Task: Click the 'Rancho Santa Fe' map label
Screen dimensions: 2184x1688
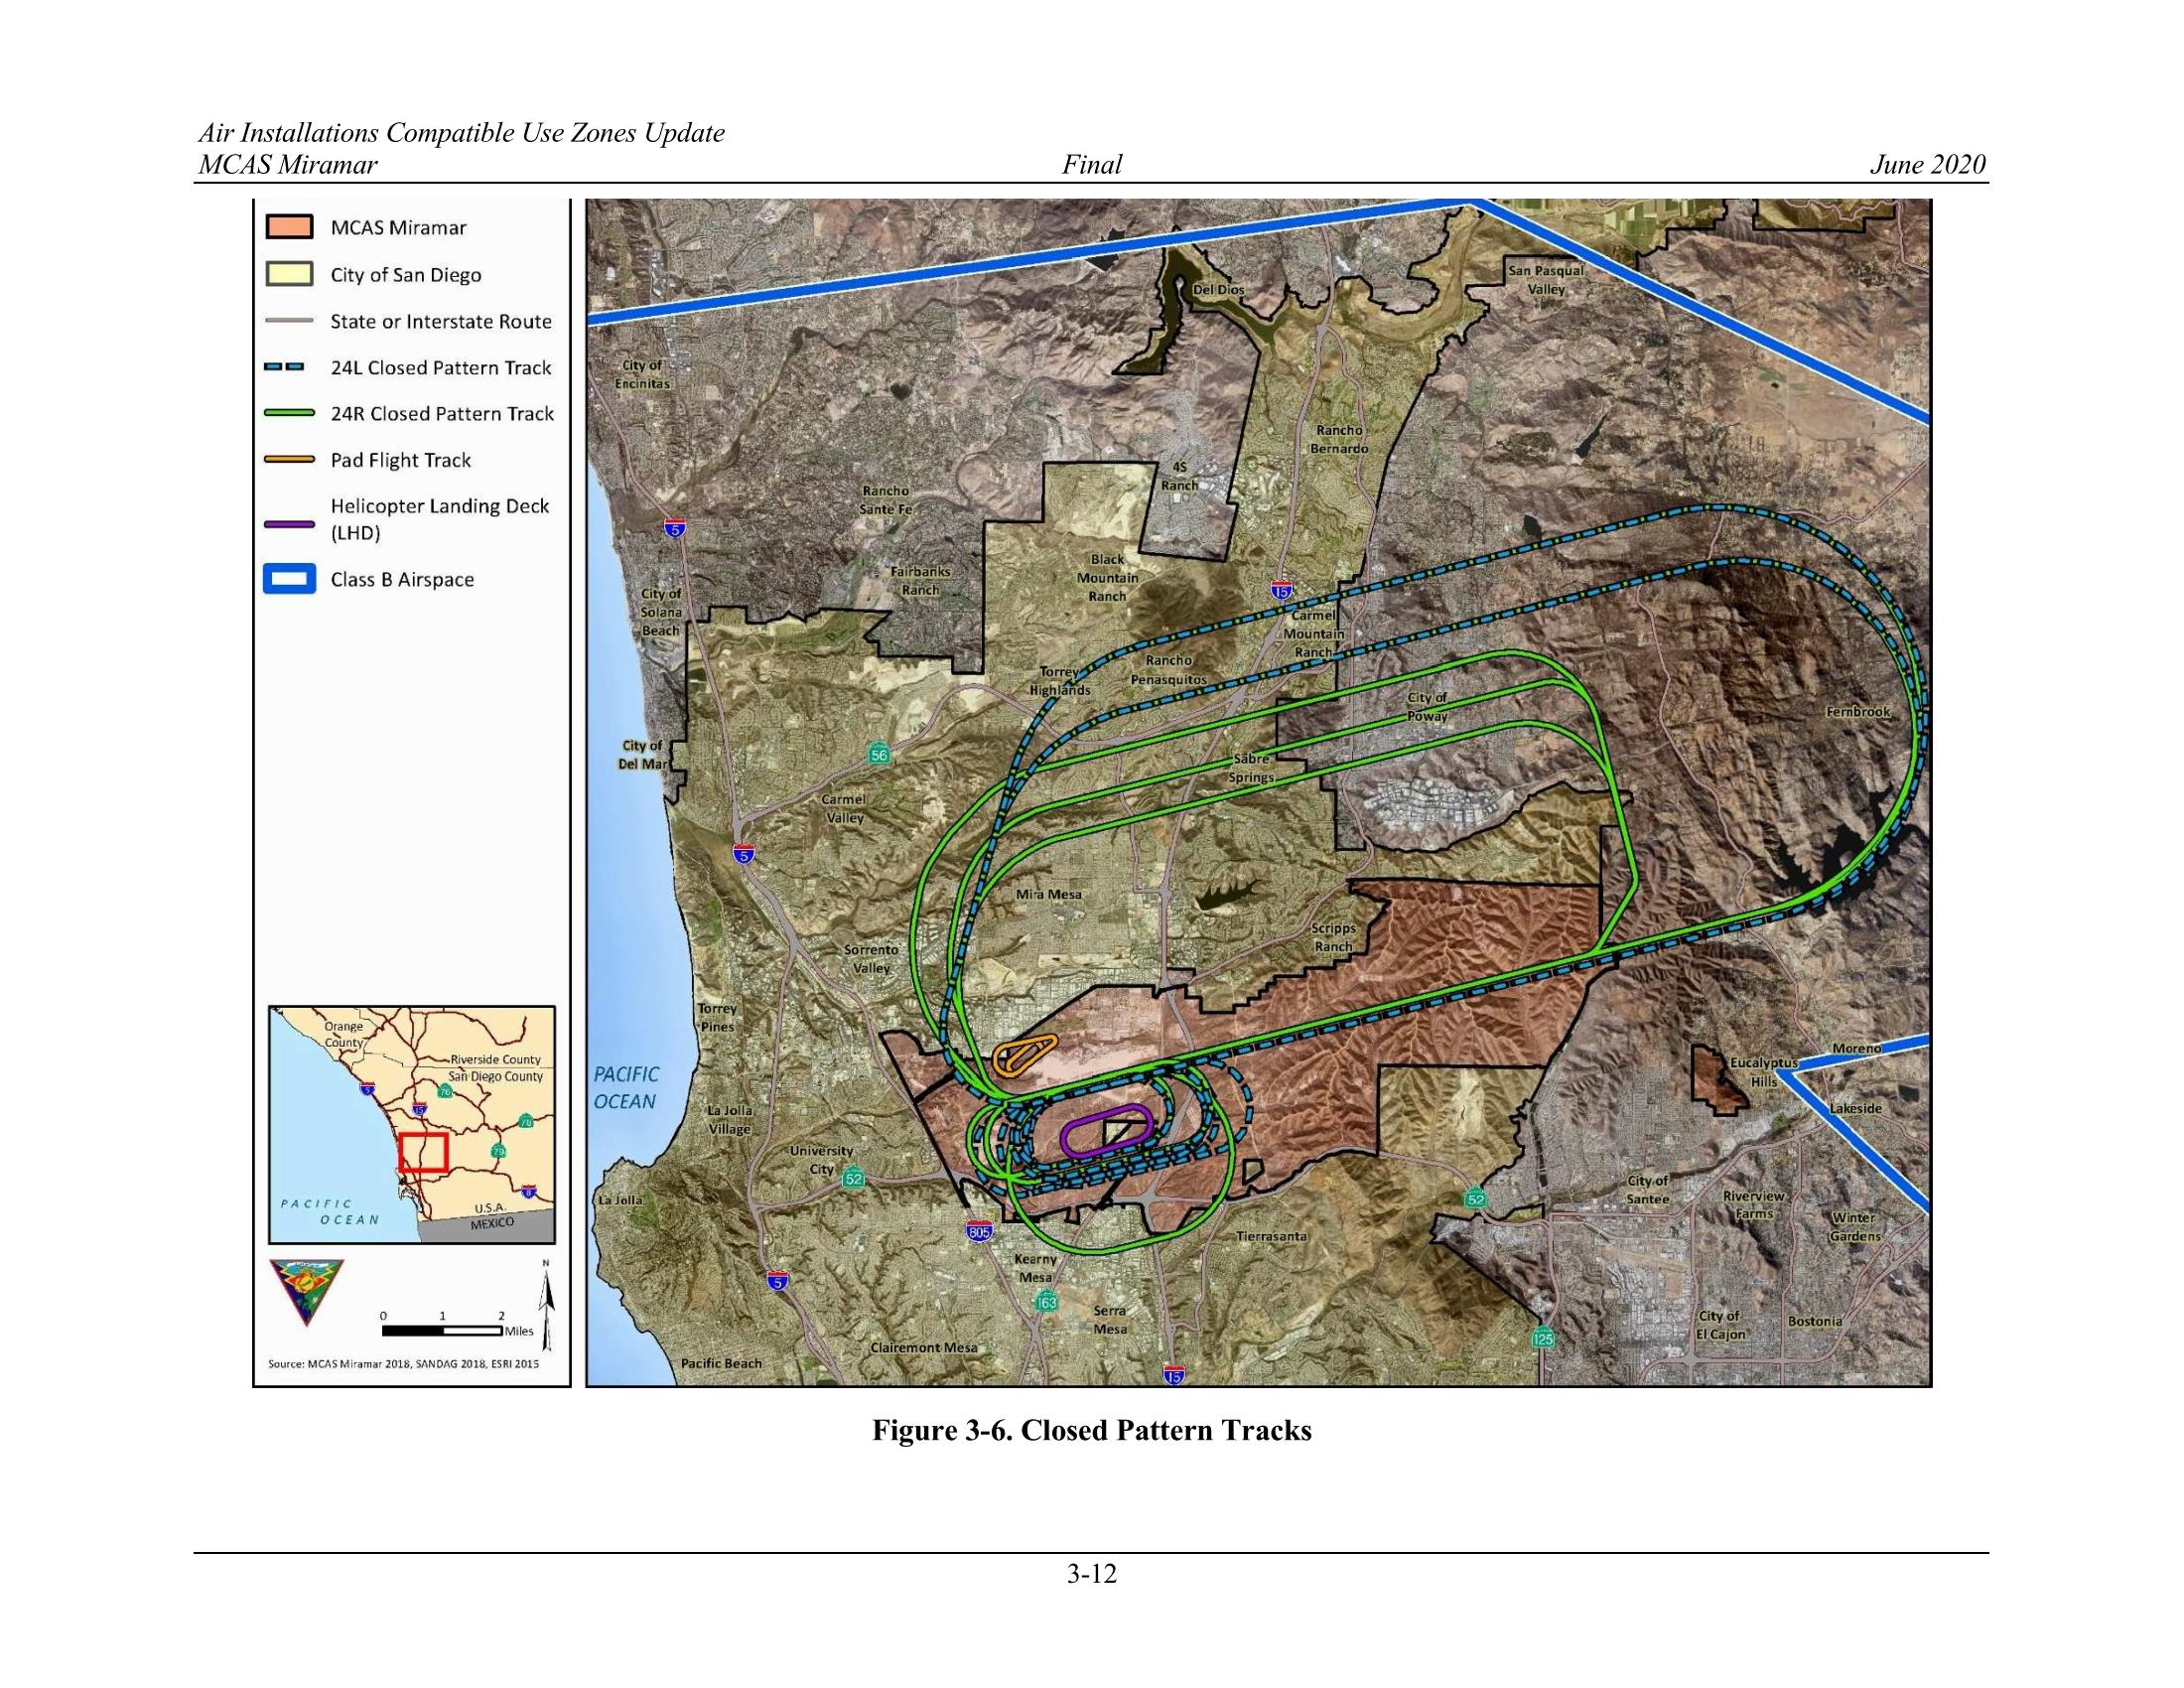Action: 886,500
